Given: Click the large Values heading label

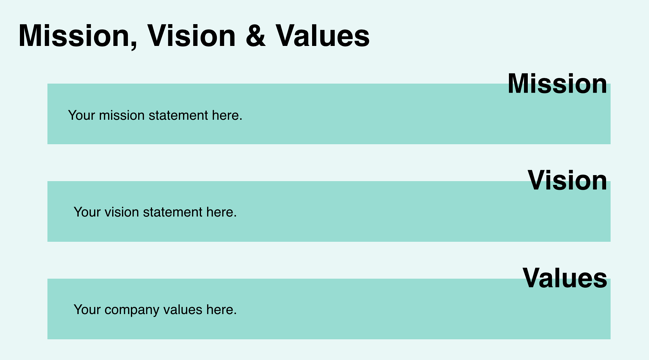Looking at the screenshot, I should pyautogui.click(x=565, y=278).
